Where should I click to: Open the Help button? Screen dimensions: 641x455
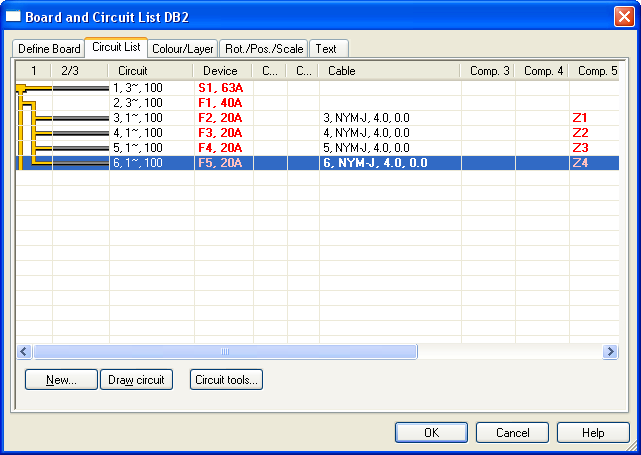pos(593,433)
